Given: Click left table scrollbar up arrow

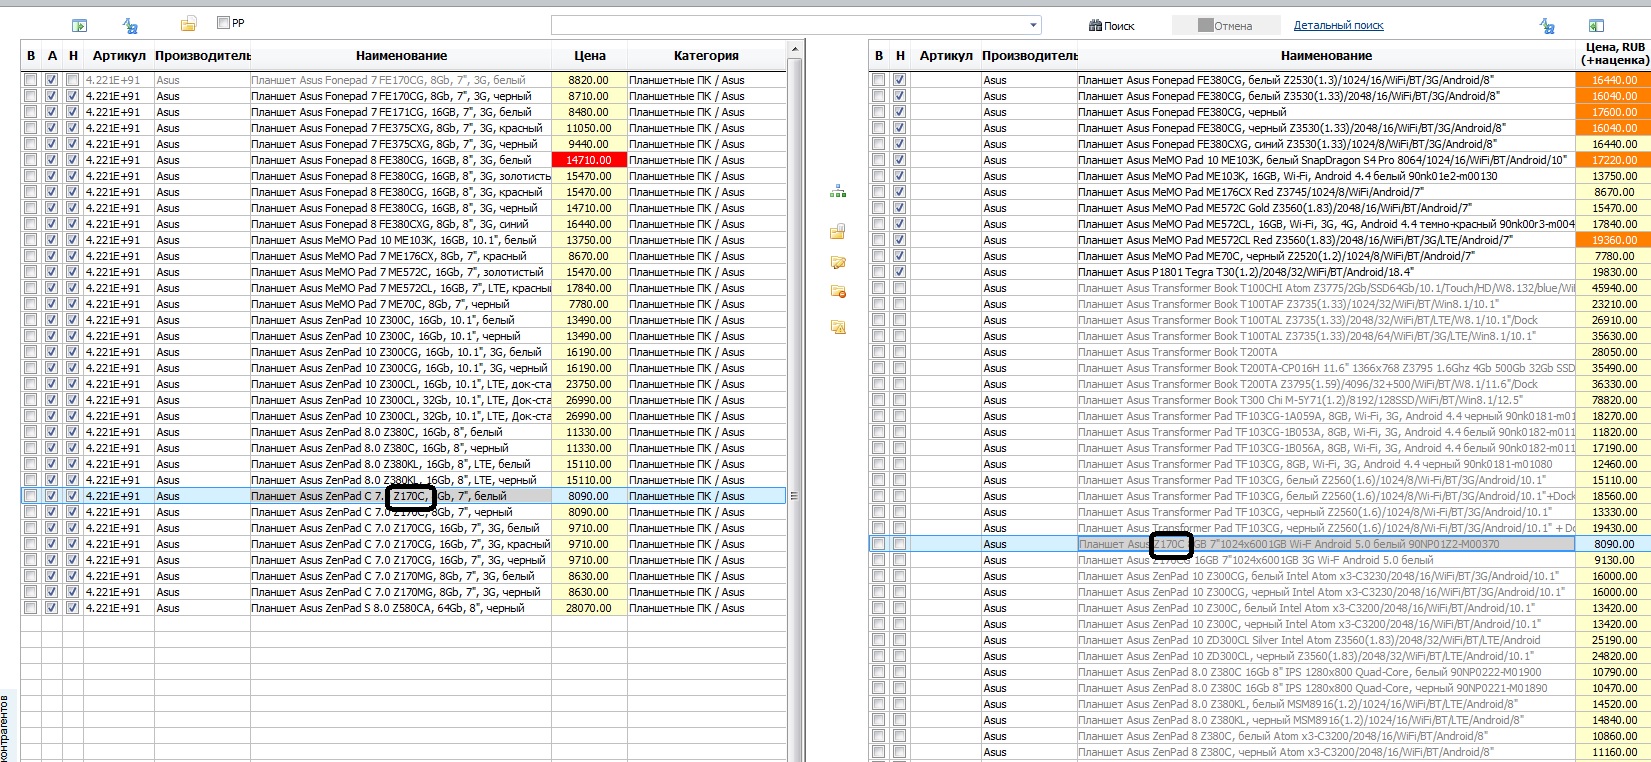Looking at the screenshot, I should [795, 49].
